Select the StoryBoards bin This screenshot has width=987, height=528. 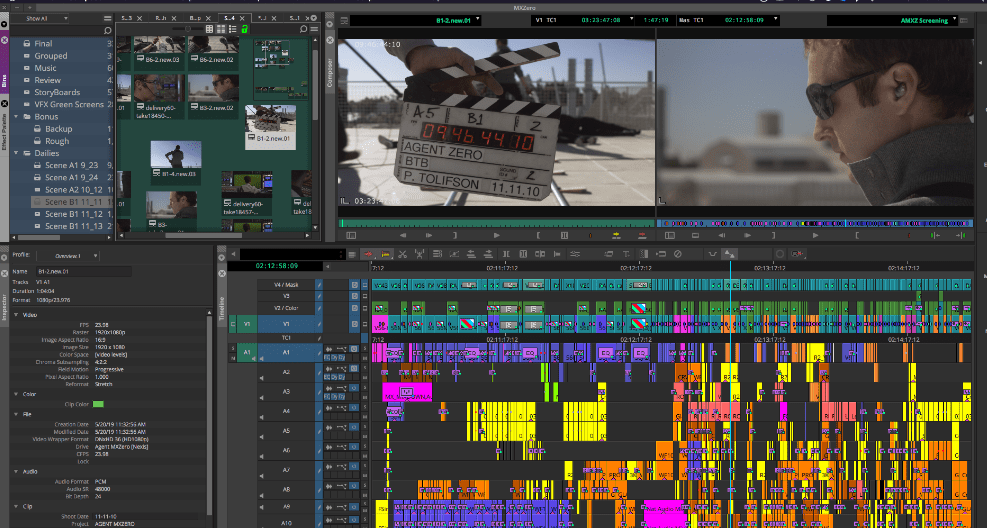[x=57, y=92]
